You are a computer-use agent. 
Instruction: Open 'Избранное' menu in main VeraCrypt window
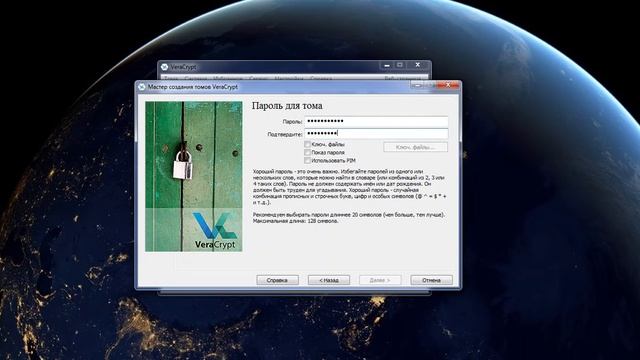(x=228, y=78)
